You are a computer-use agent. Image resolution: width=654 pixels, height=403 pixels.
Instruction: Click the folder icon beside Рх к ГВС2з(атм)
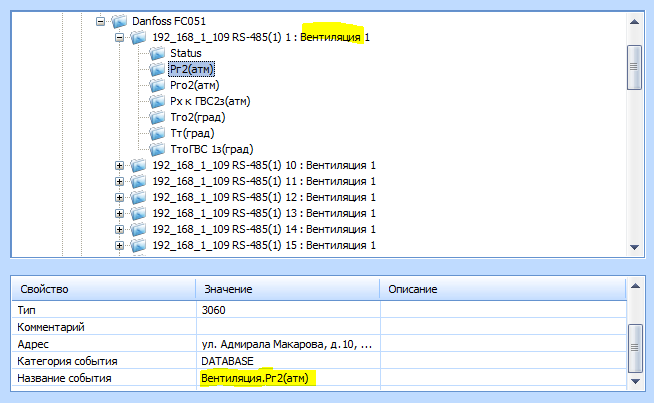click(x=156, y=101)
